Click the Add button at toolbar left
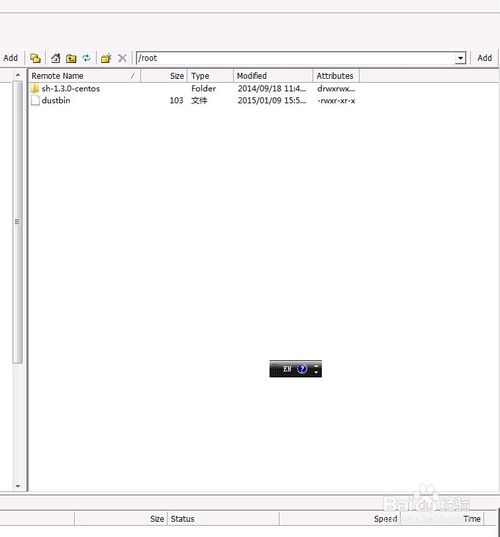Image resolution: width=500 pixels, height=537 pixels. coord(11,58)
